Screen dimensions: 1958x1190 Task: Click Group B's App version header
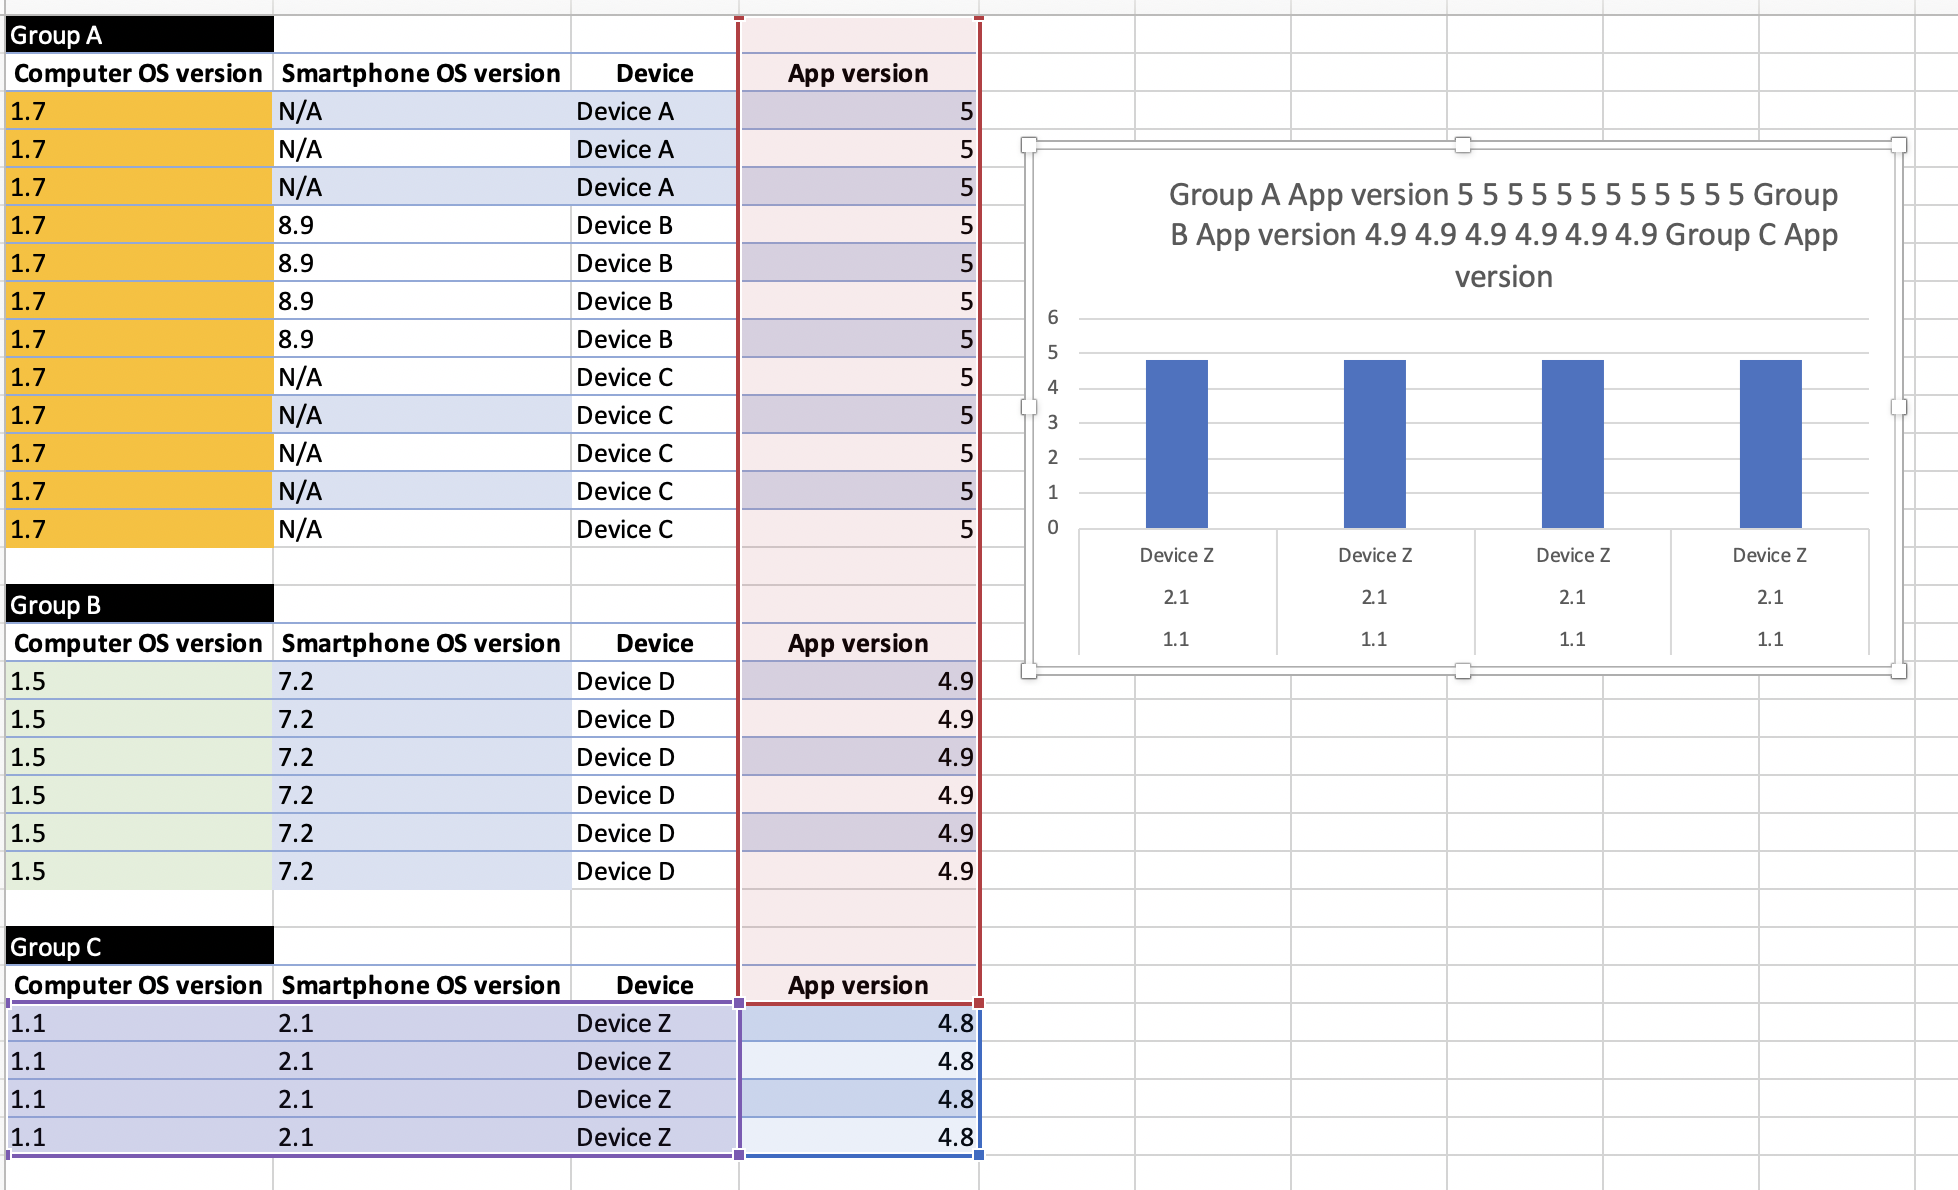(858, 643)
